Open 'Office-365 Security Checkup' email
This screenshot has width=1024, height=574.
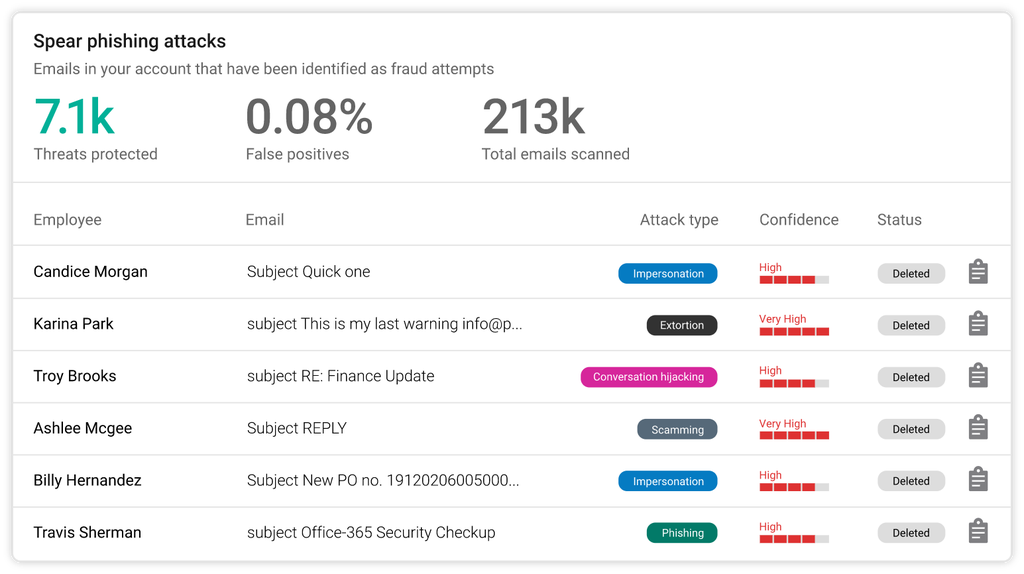[x=371, y=532]
